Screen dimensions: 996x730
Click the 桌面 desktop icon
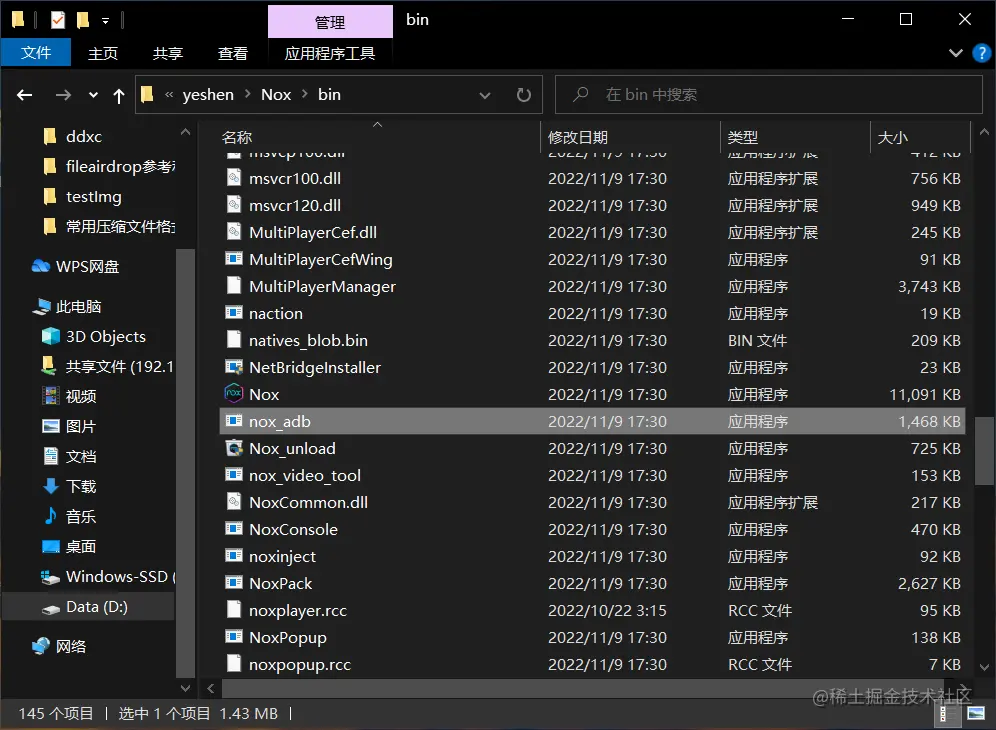pyautogui.click(x=50, y=546)
